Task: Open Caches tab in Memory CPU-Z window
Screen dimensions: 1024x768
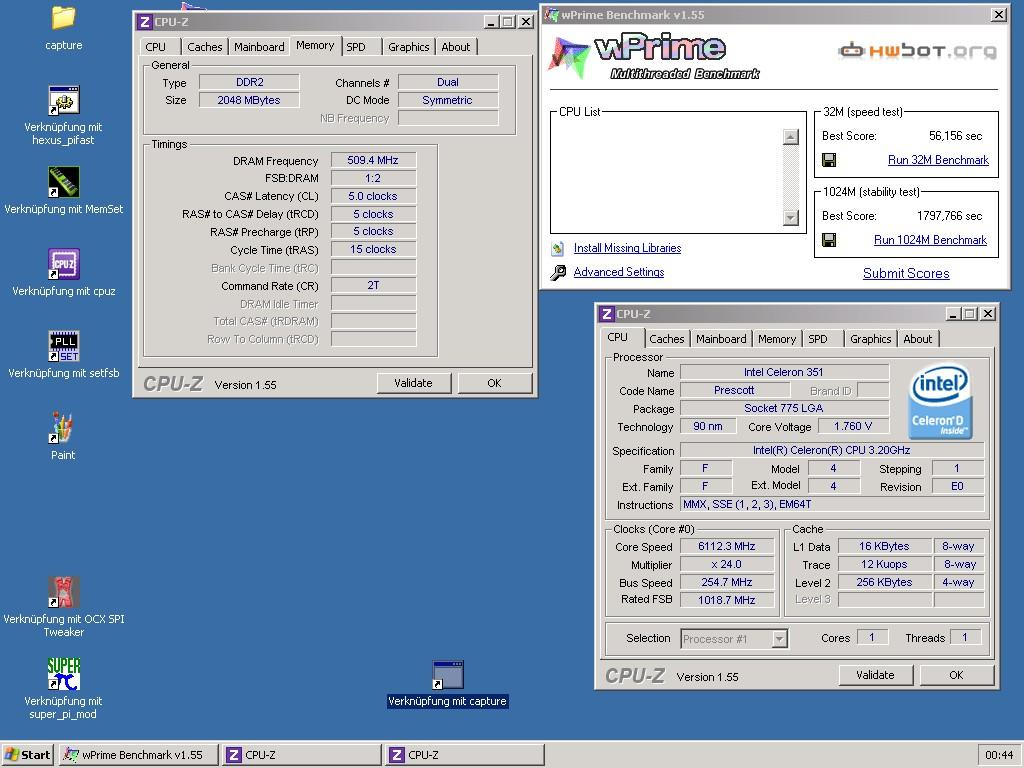Action: coord(204,47)
